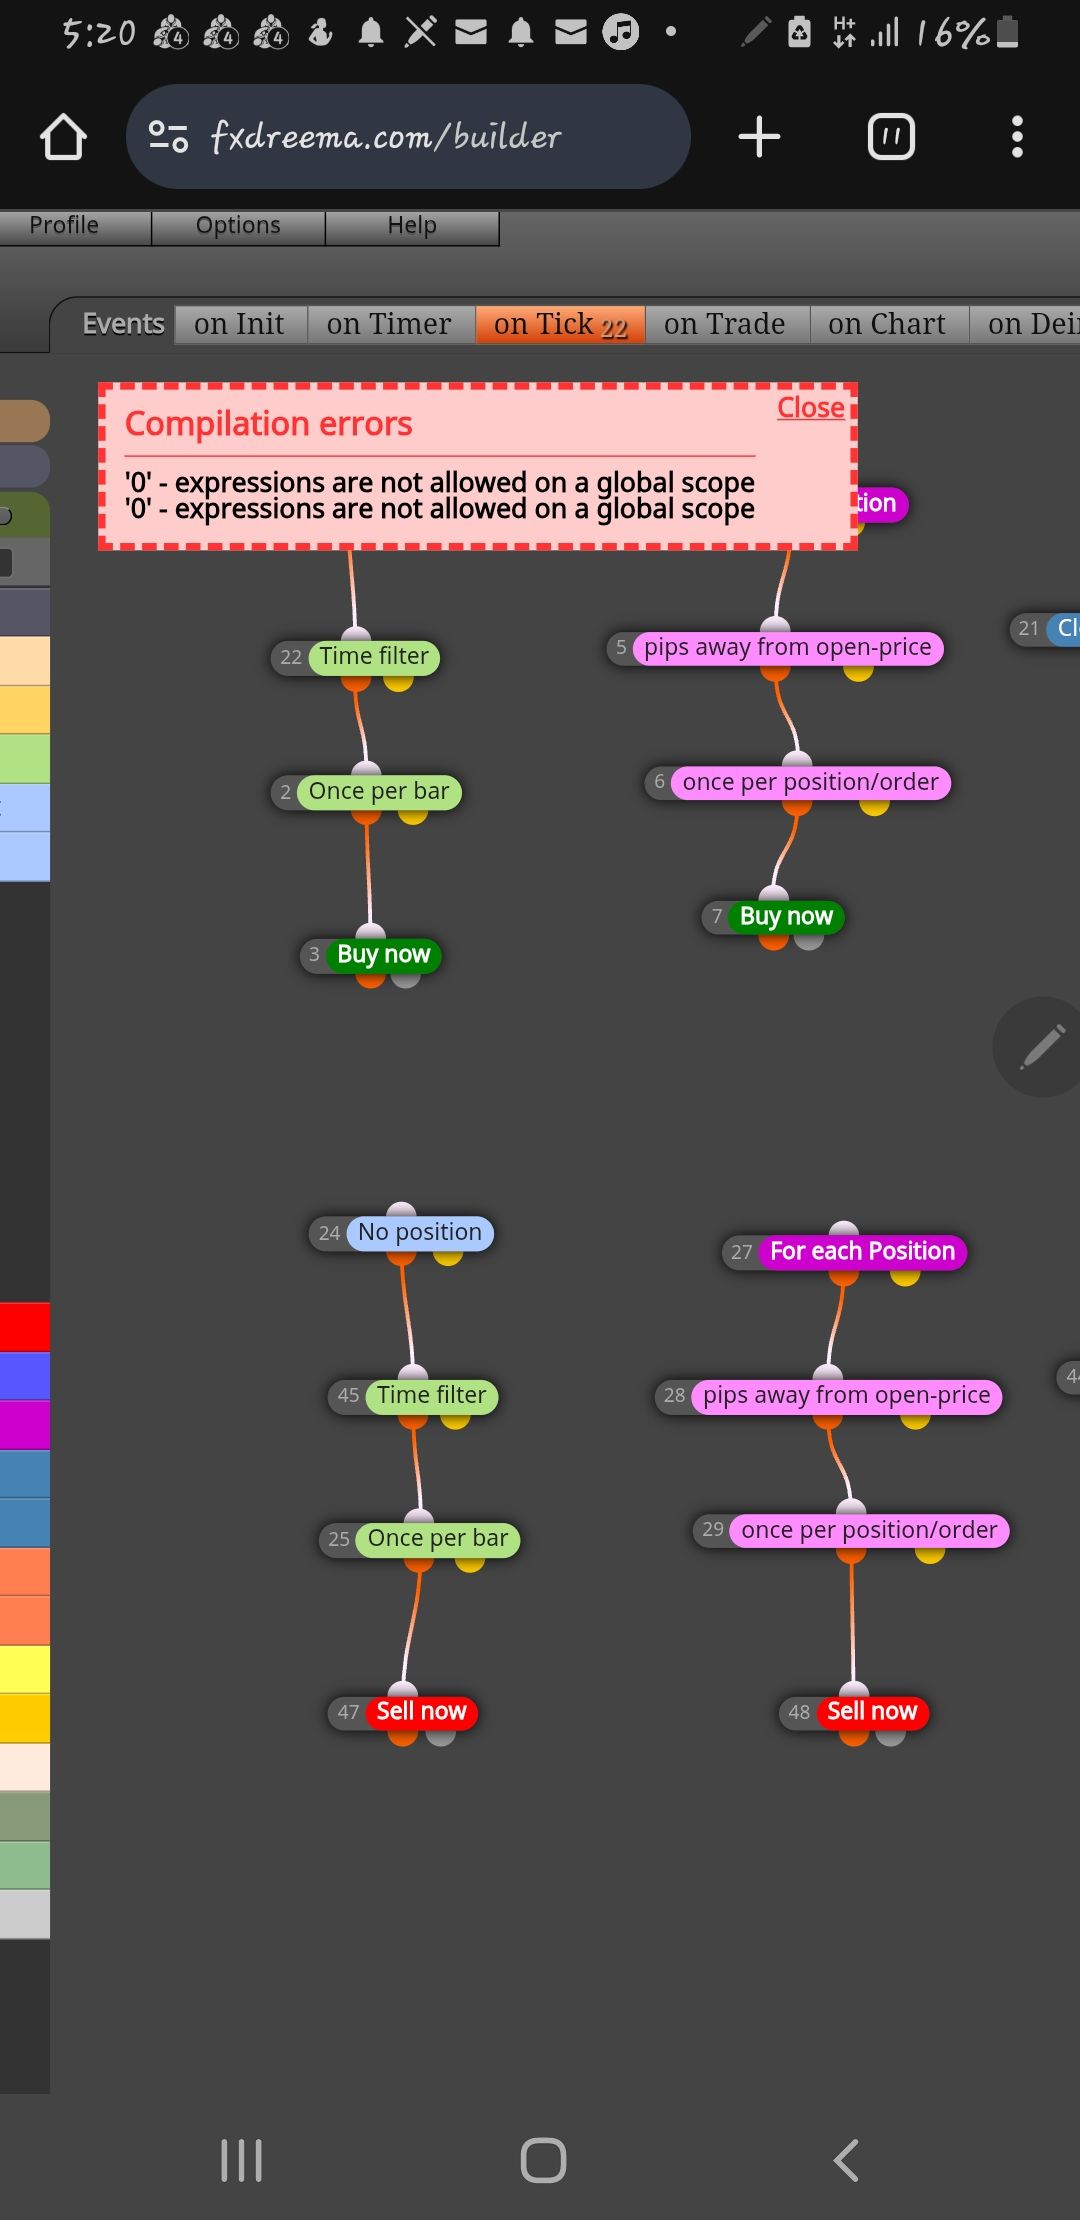
Task: Select block 7 Buy now
Action: click(786, 917)
